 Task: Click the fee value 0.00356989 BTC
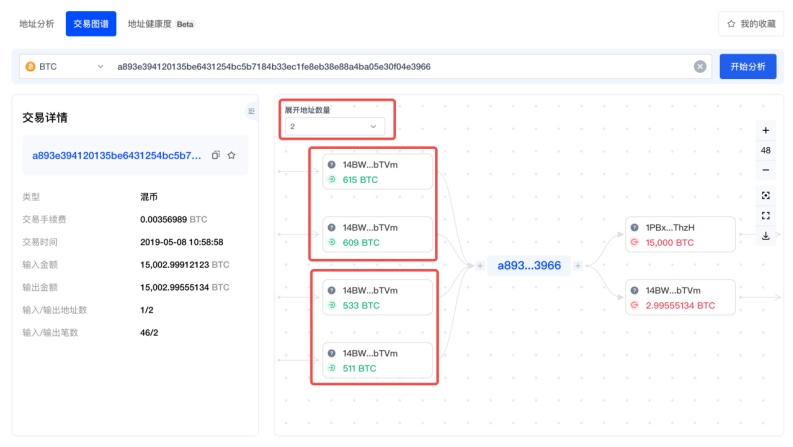tap(173, 219)
